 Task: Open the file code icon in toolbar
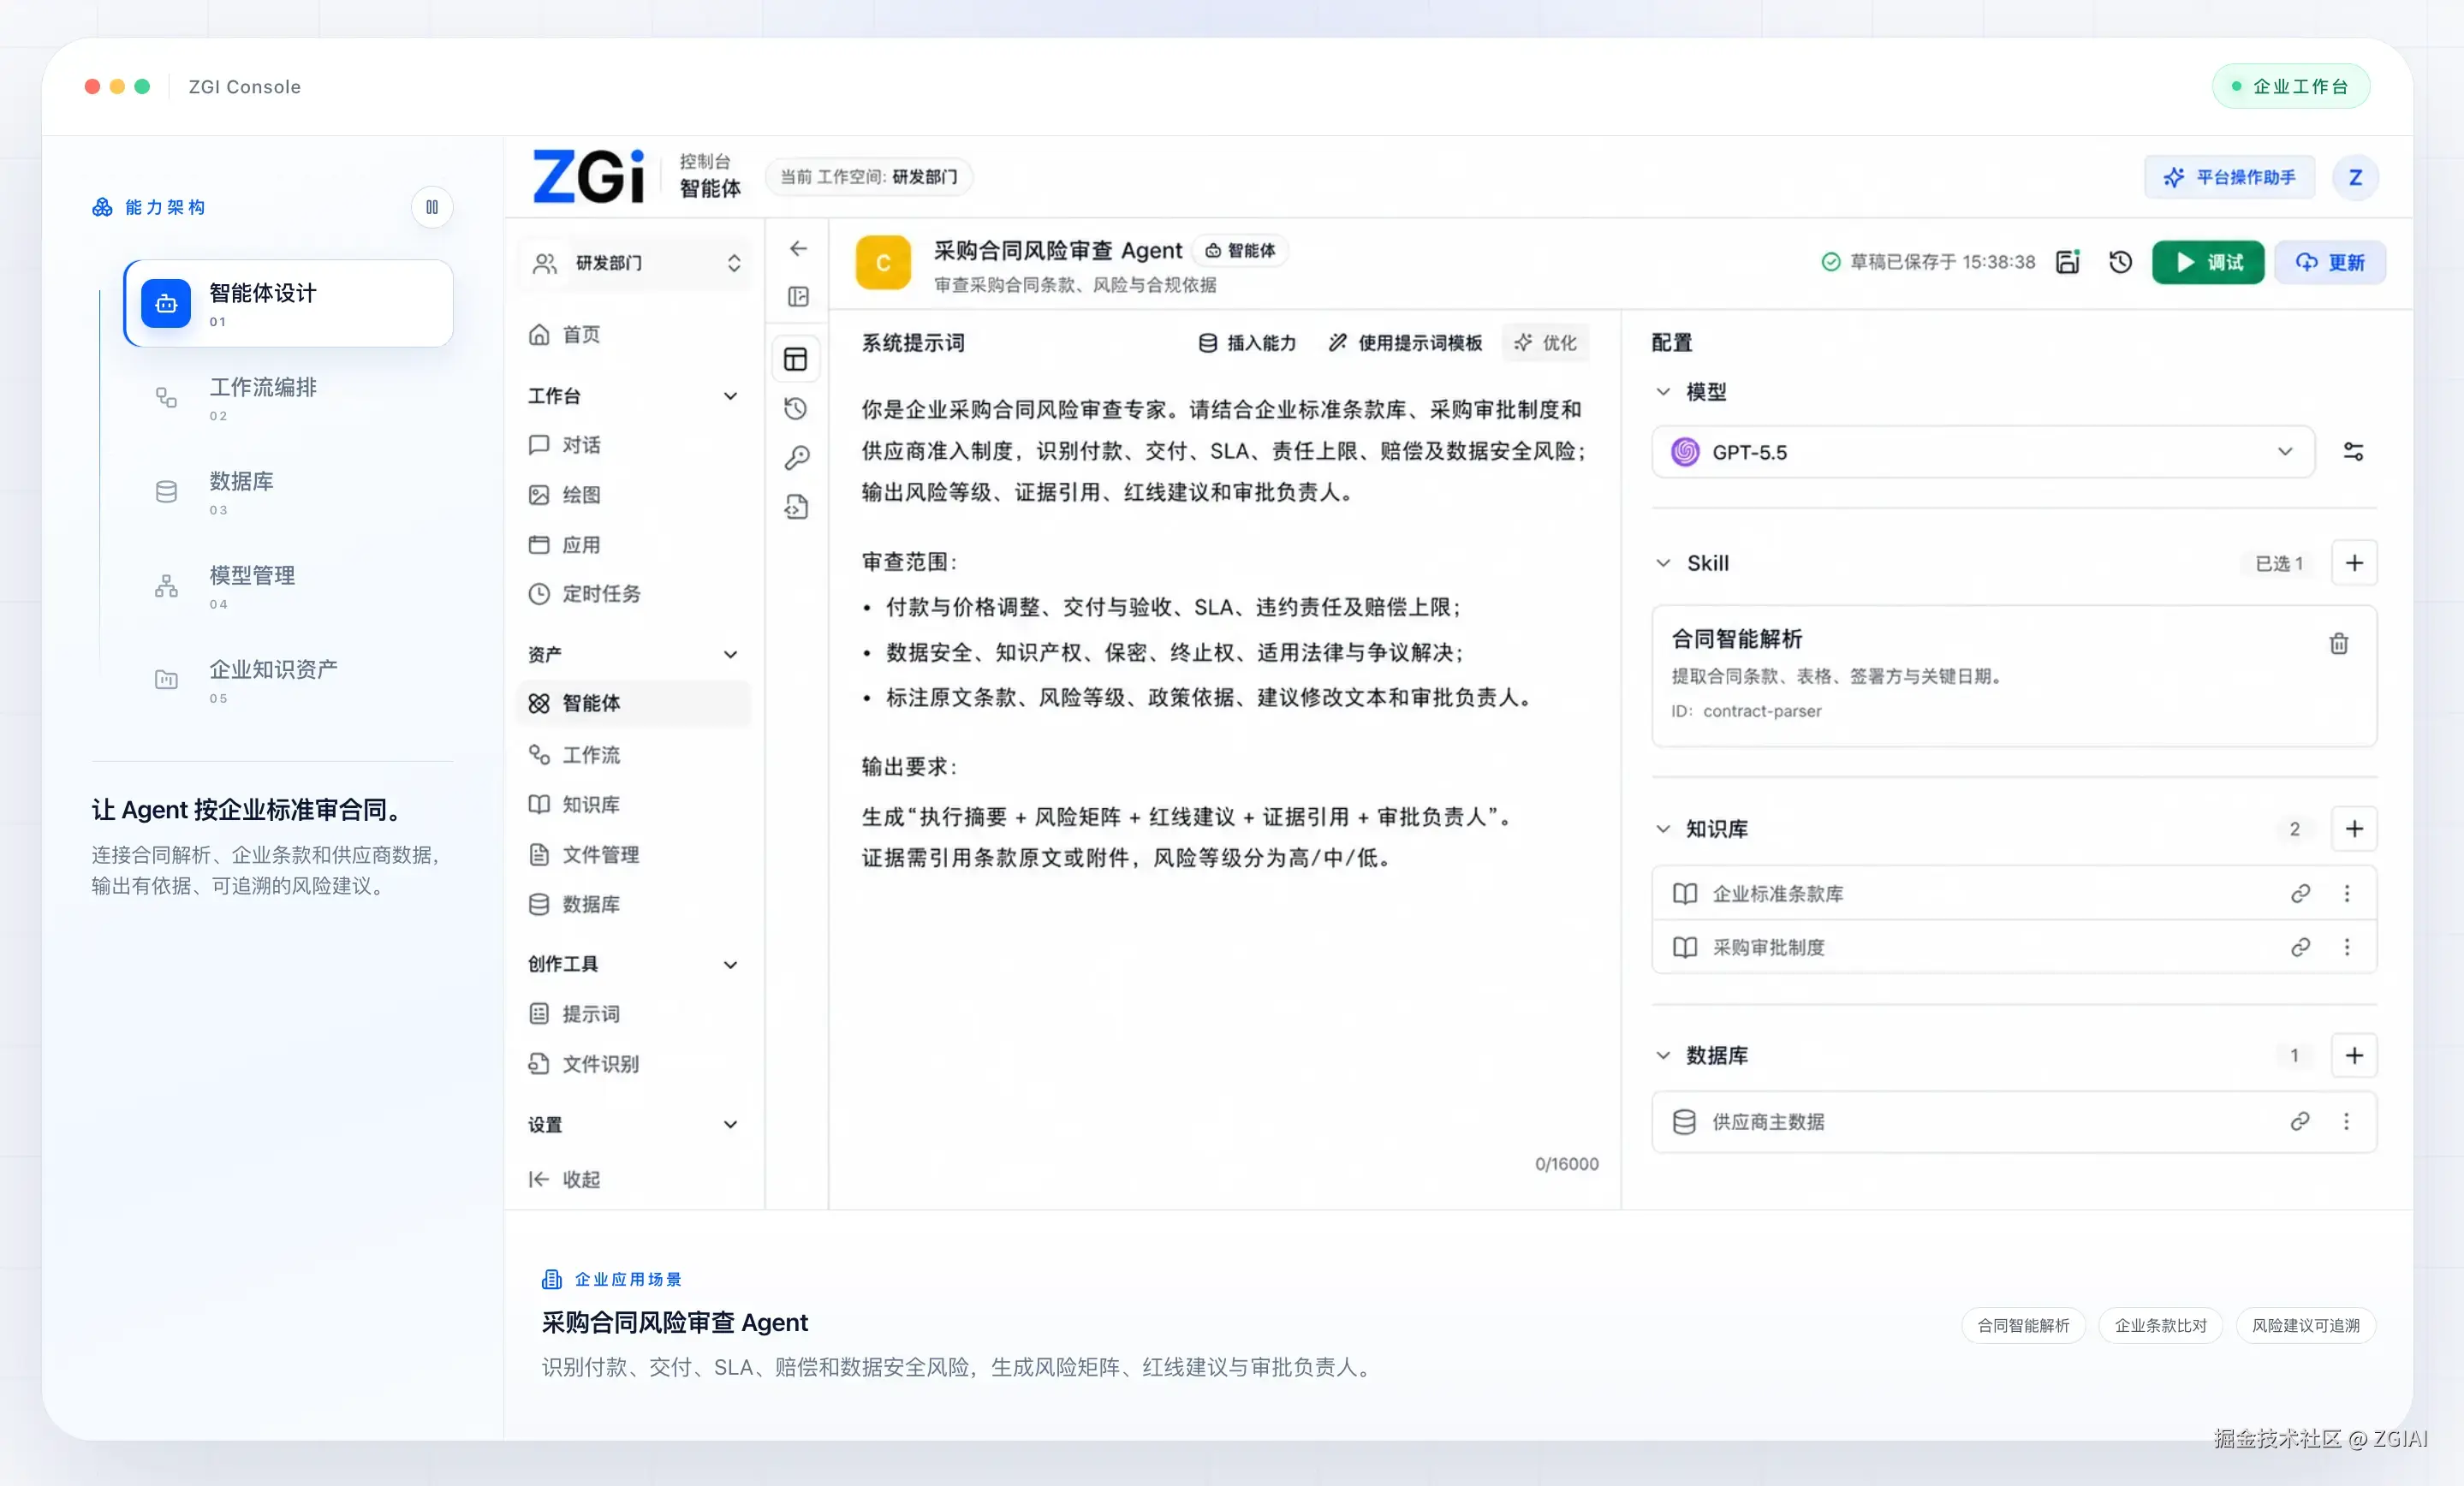[x=796, y=508]
